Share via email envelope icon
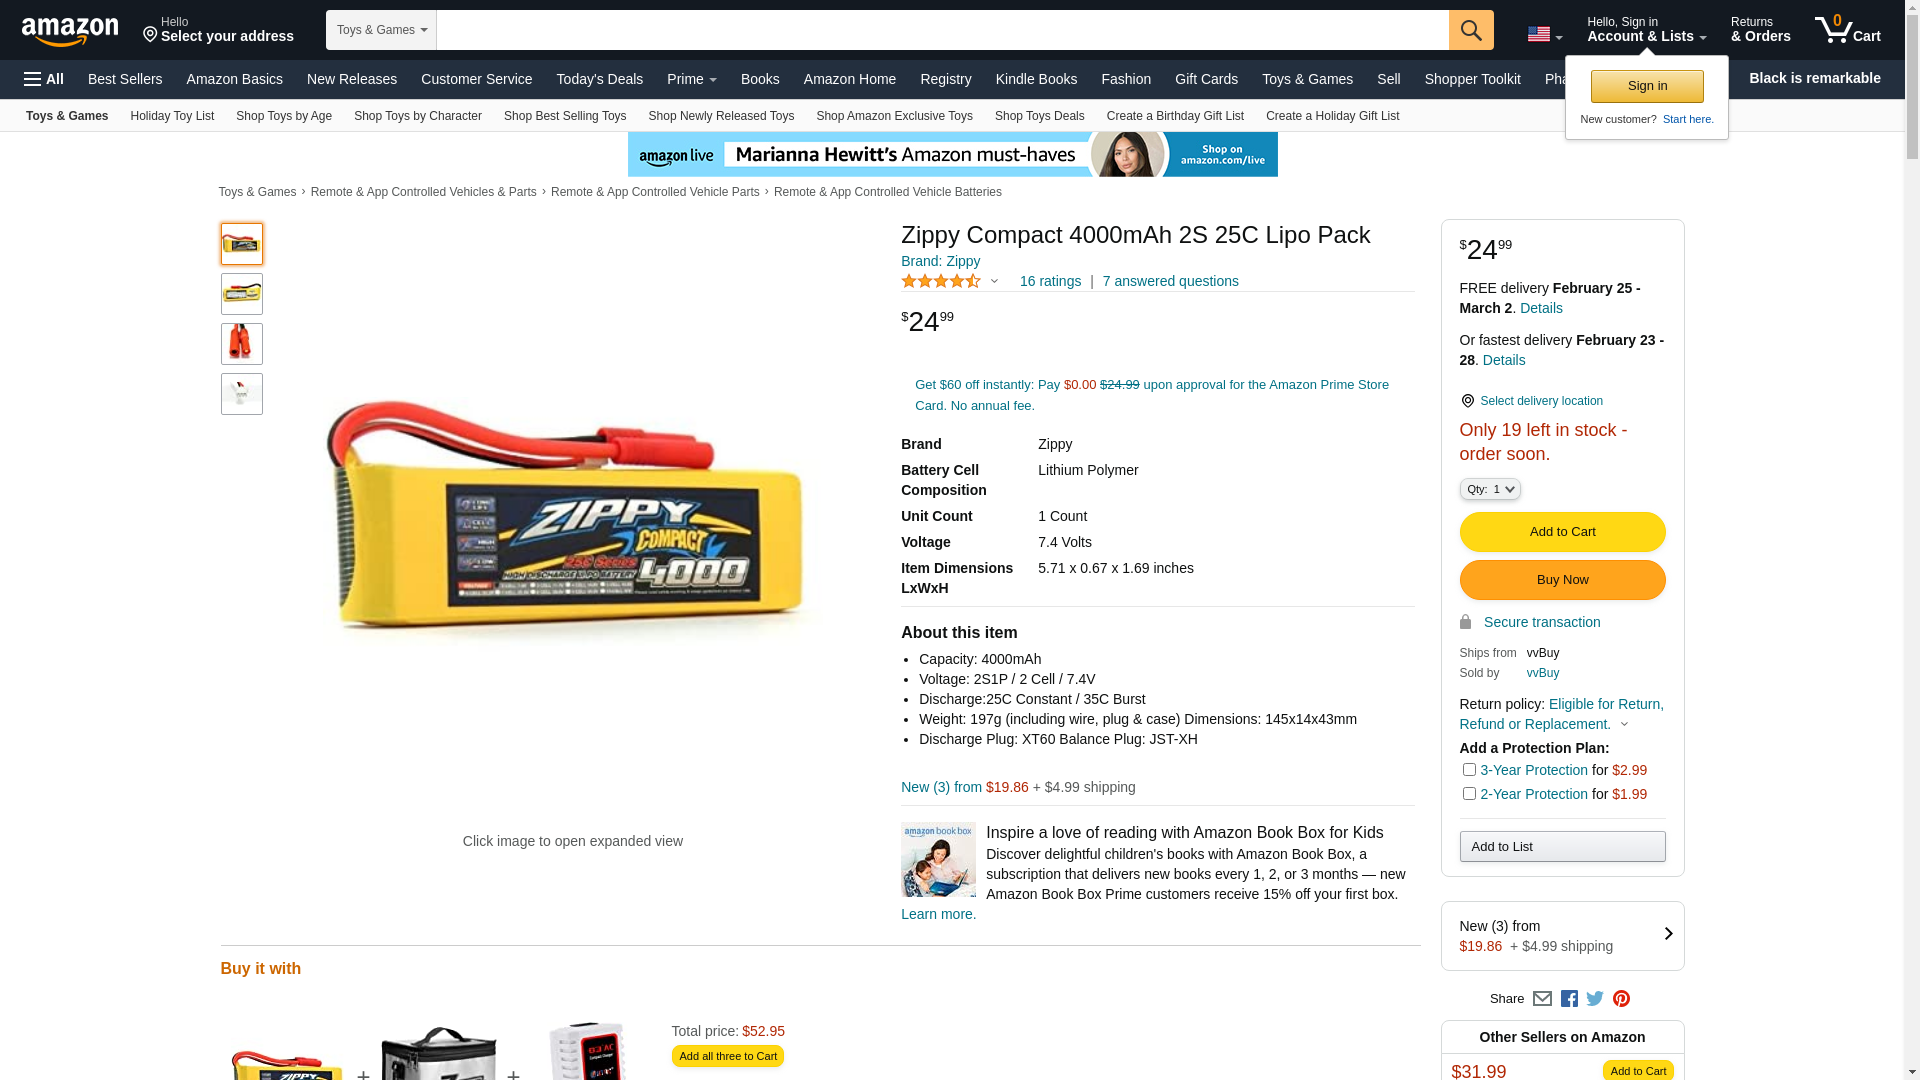Image resolution: width=1920 pixels, height=1080 pixels. (1542, 998)
